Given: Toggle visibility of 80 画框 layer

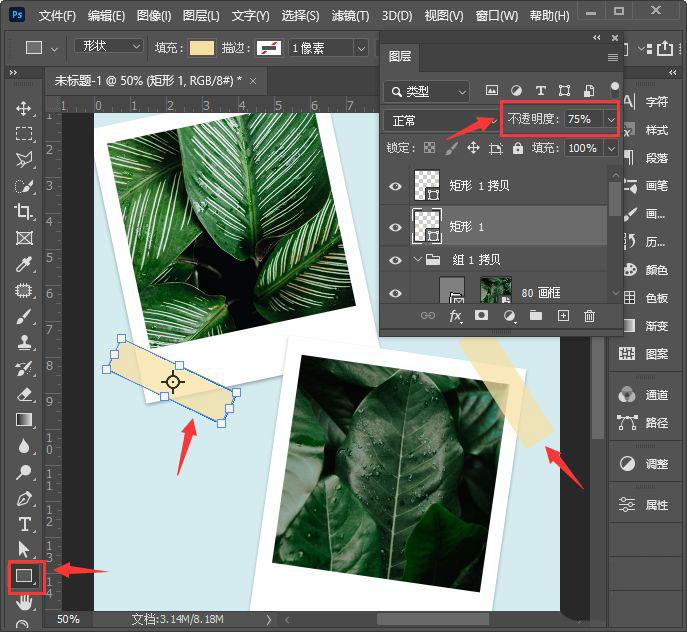Looking at the screenshot, I should click(396, 293).
